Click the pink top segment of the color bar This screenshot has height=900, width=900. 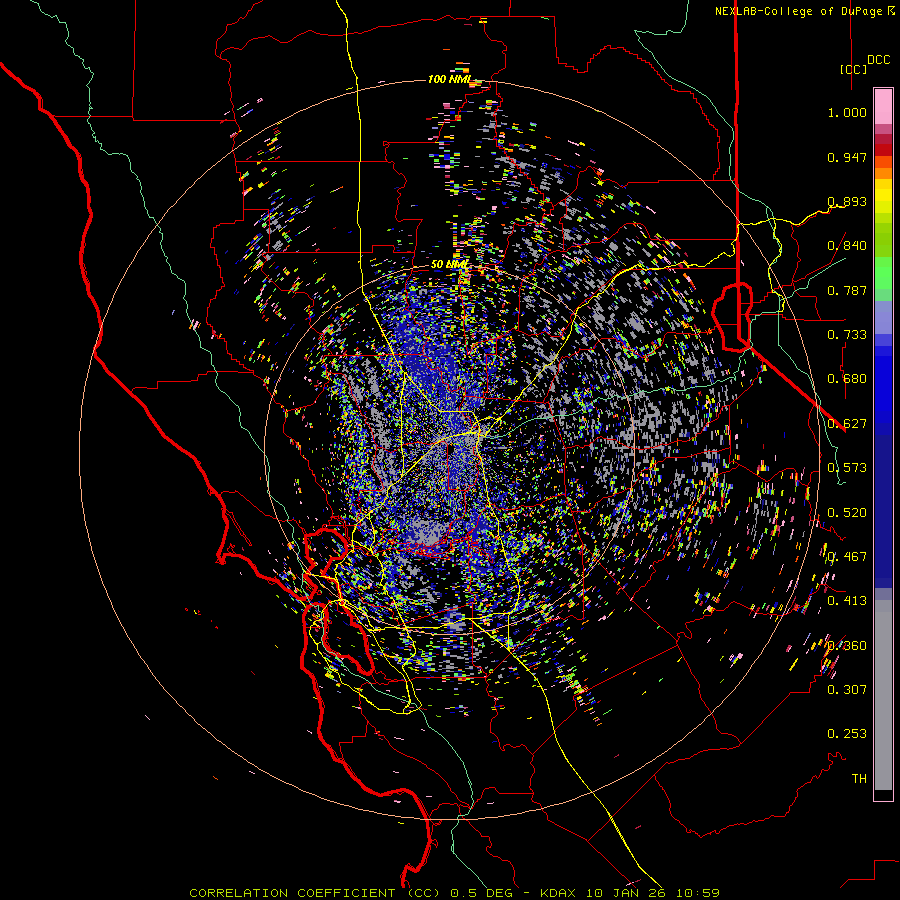883,106
